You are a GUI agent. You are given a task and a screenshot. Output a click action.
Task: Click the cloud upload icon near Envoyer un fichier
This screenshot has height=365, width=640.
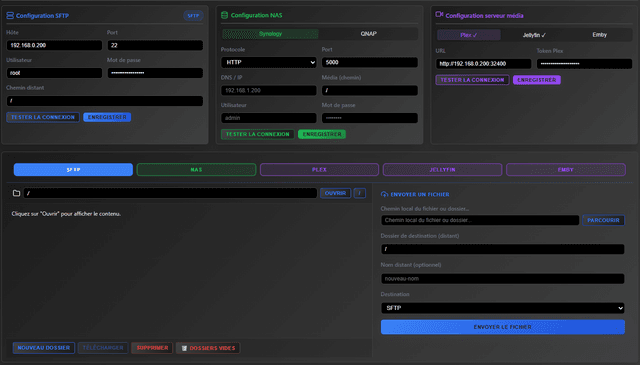pos(384,194)
